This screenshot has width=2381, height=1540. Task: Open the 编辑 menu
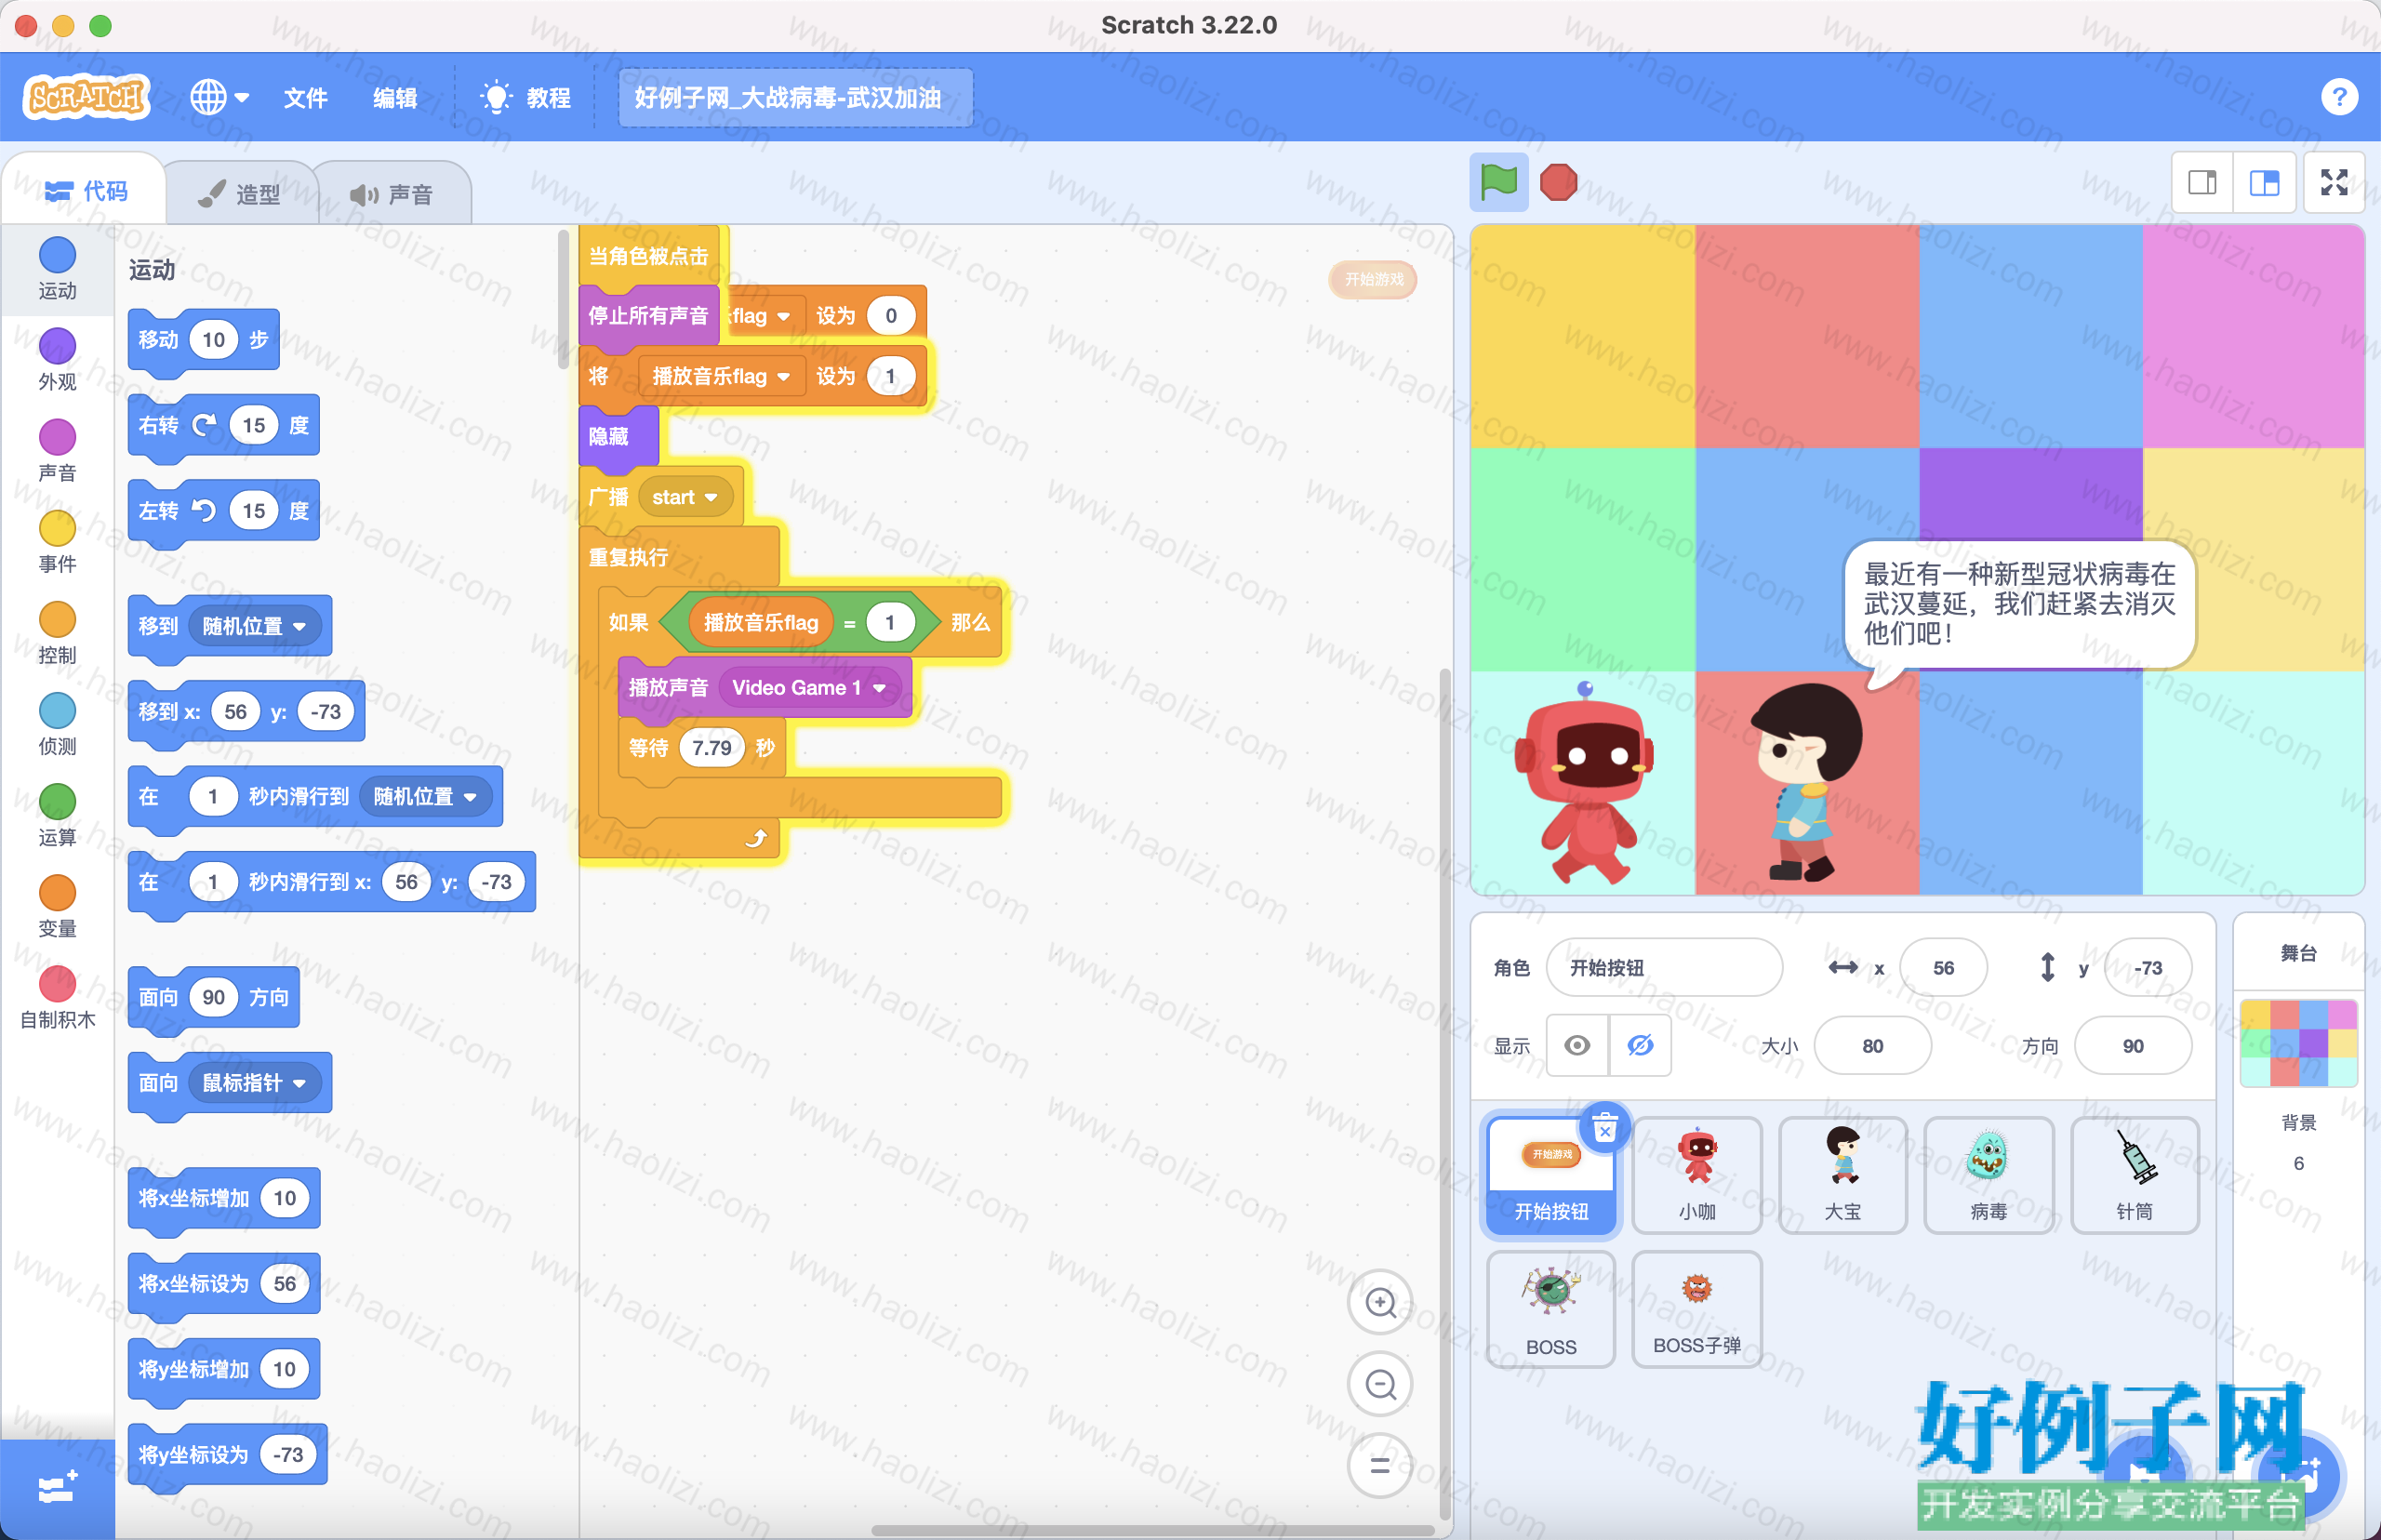[395, 97]
